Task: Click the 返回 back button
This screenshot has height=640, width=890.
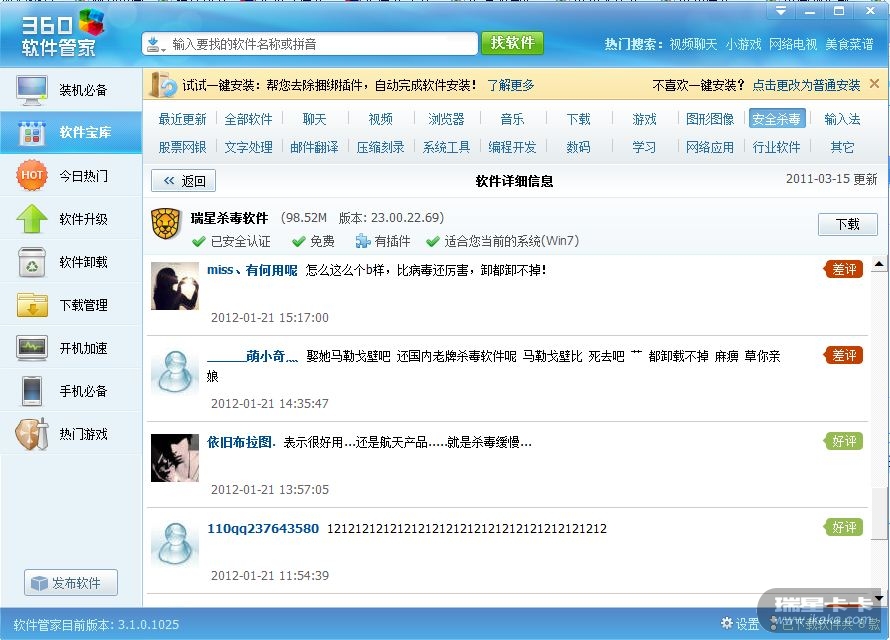Action: (x=183, y=181)
